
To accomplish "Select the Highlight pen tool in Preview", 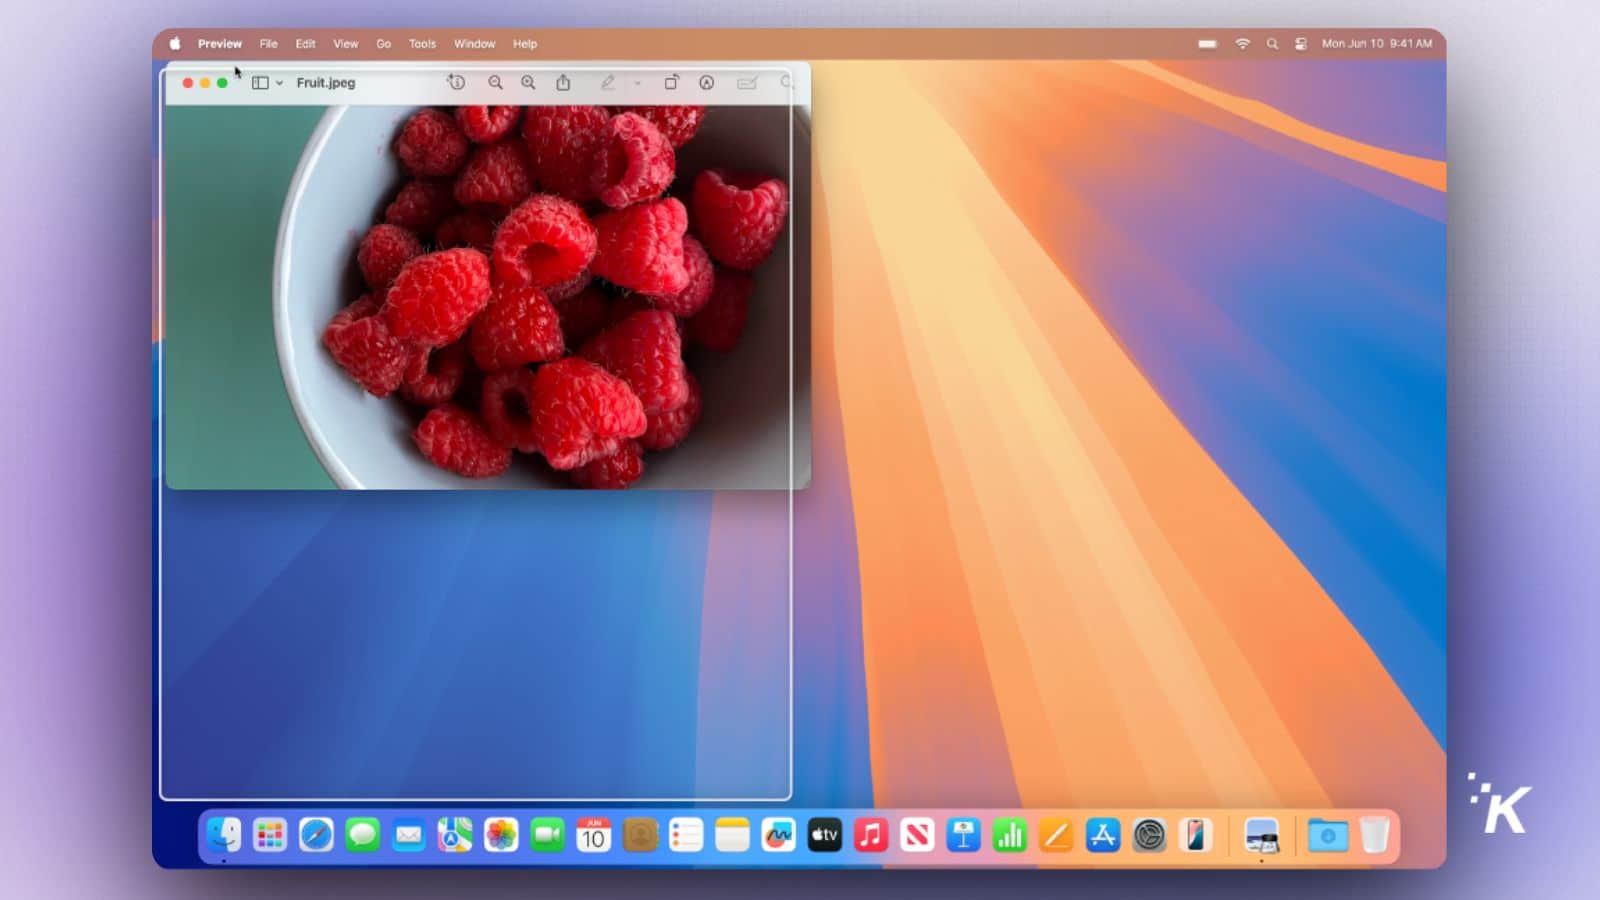I will [x=608, y=83].
